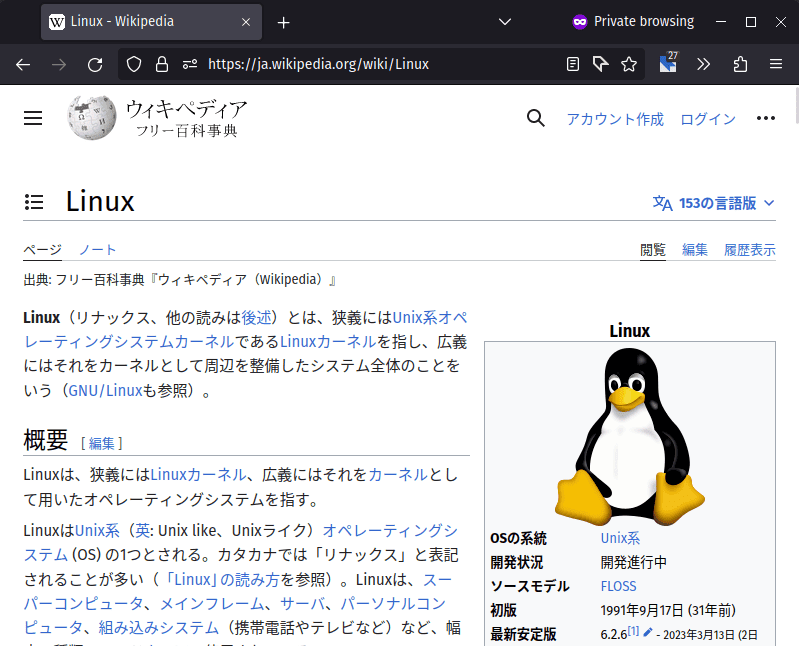Open citation [1] next to 6.2.6
The image size is (799, 646).
(x=633, y=631)
